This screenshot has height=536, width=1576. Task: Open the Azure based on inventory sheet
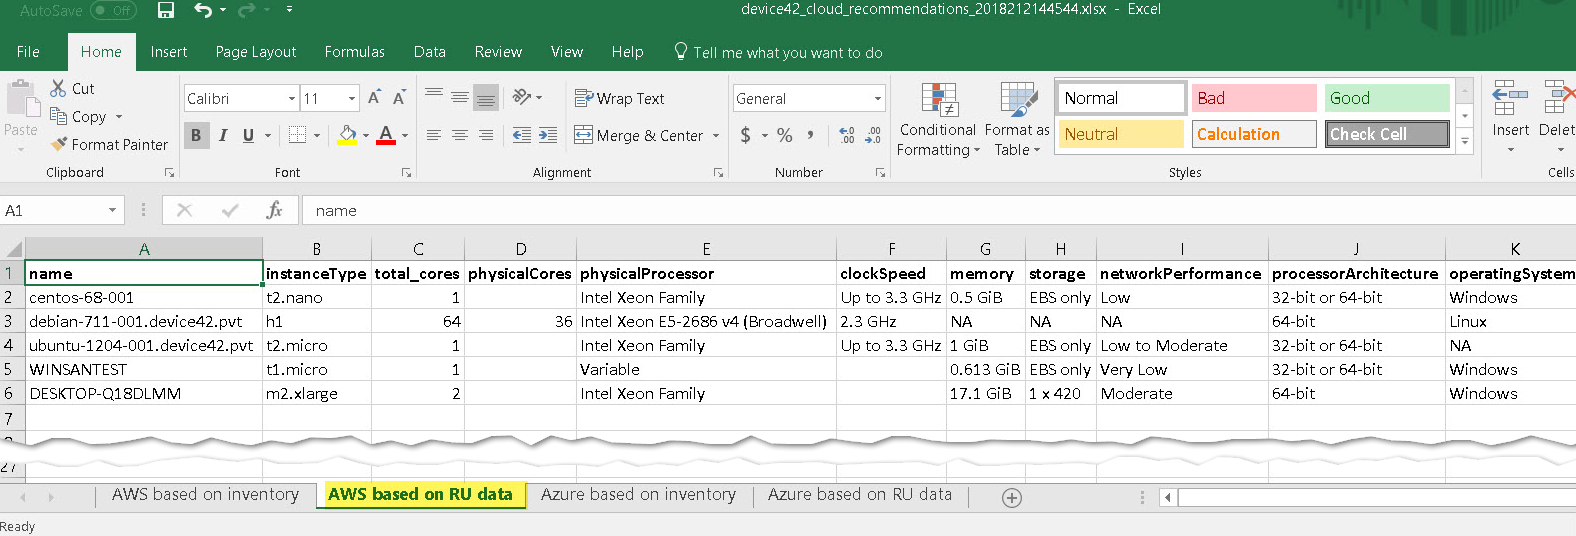(638, 494)
